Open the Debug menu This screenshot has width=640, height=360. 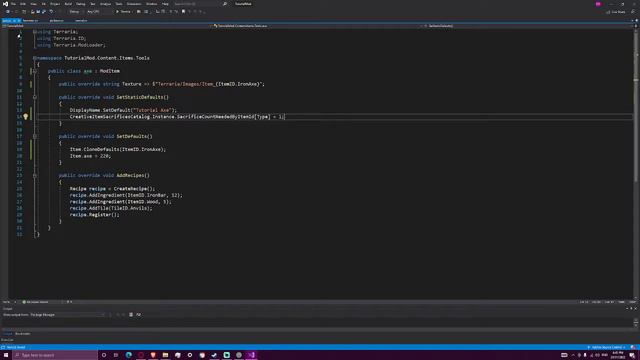click(81, 4)
